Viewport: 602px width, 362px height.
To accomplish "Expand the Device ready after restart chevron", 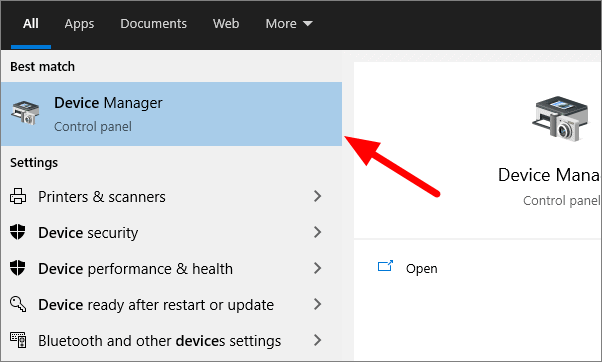I will point(318,304).
